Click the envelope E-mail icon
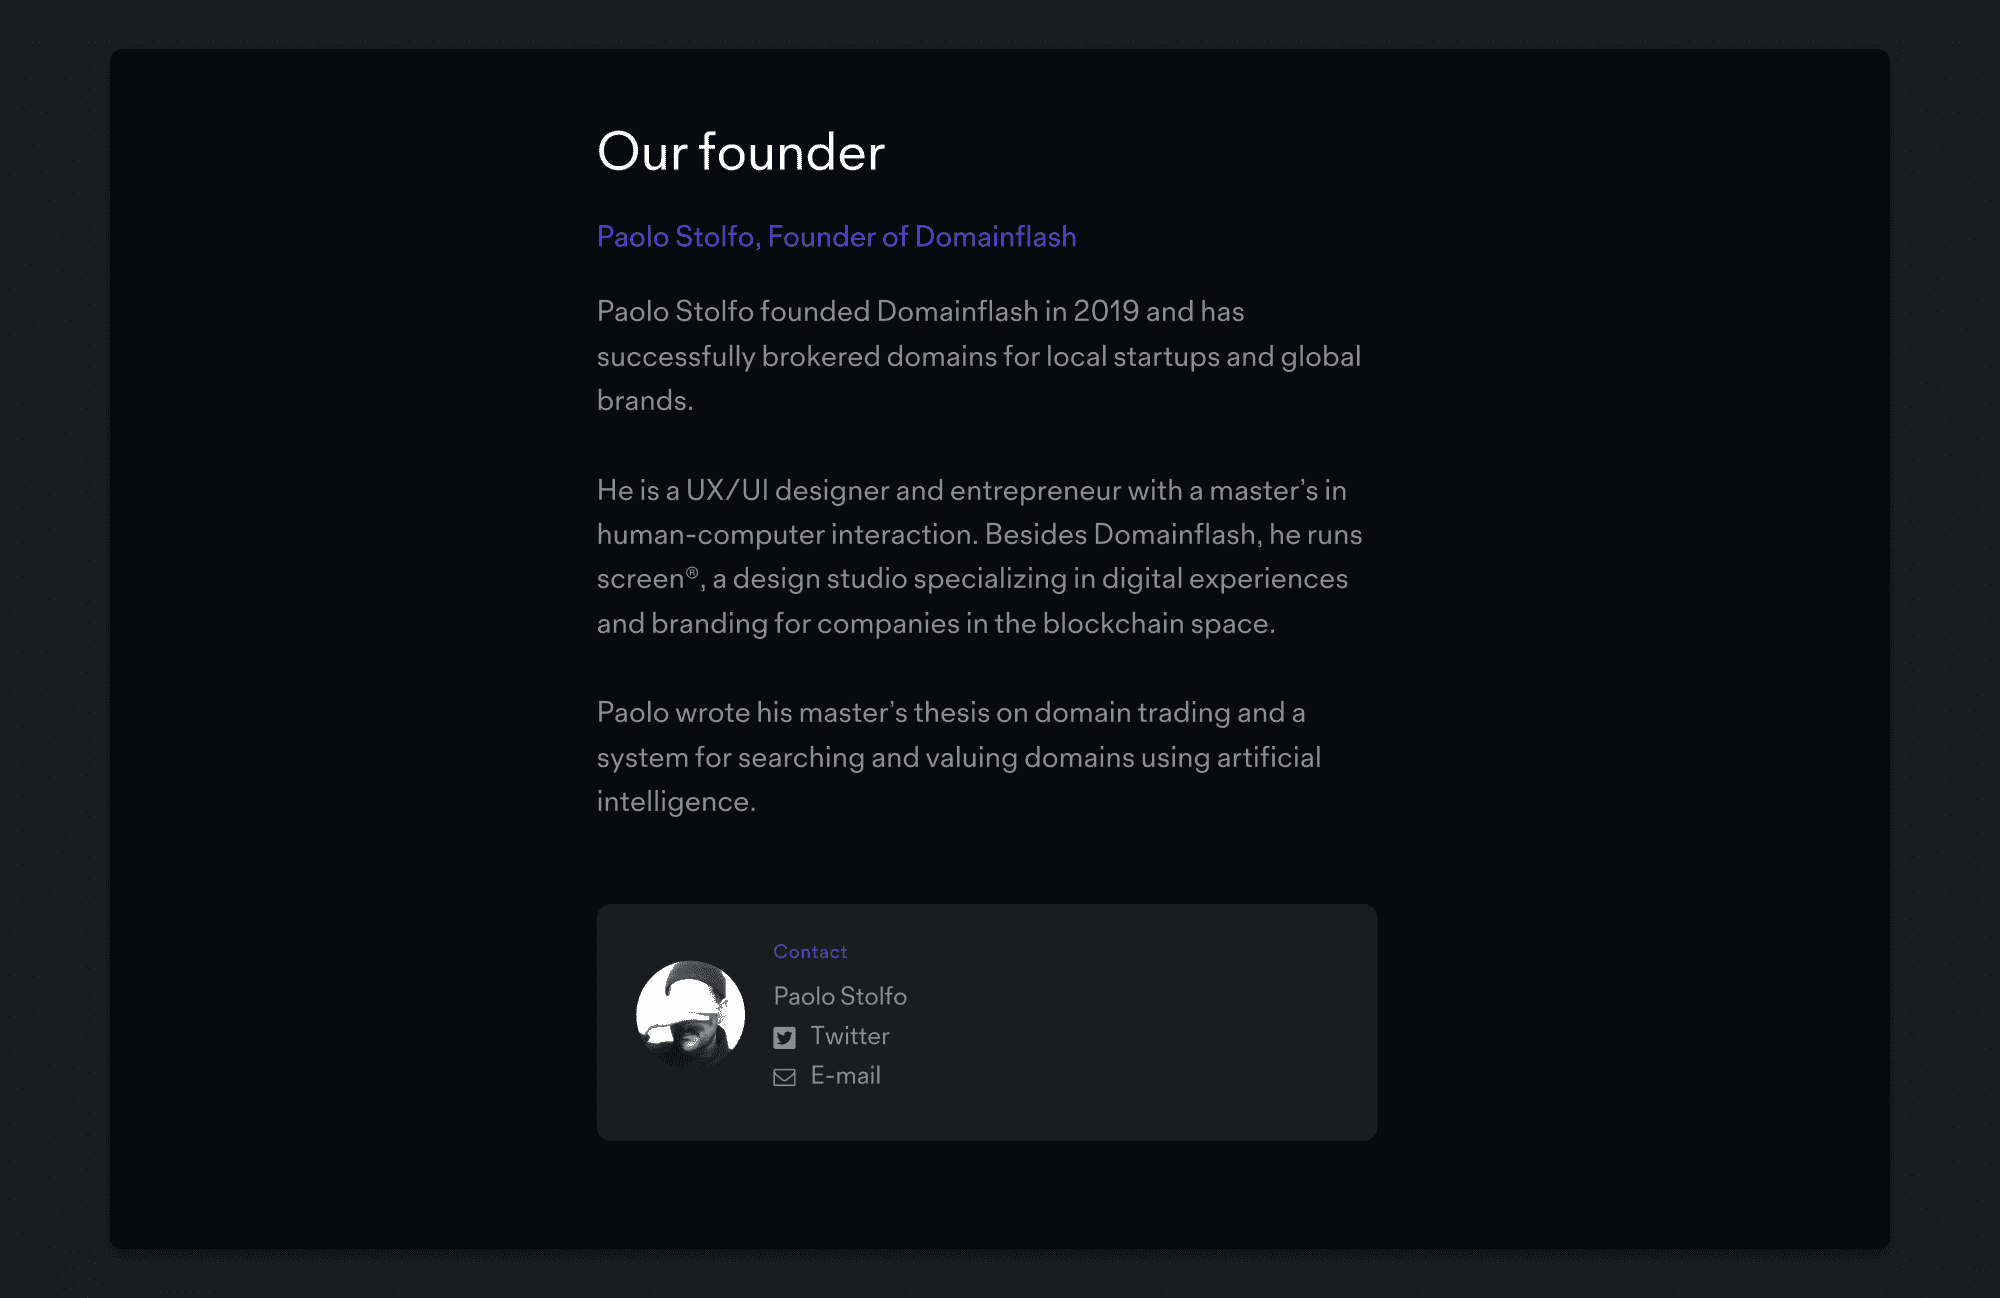2000x1298 pixels. 785,1077
